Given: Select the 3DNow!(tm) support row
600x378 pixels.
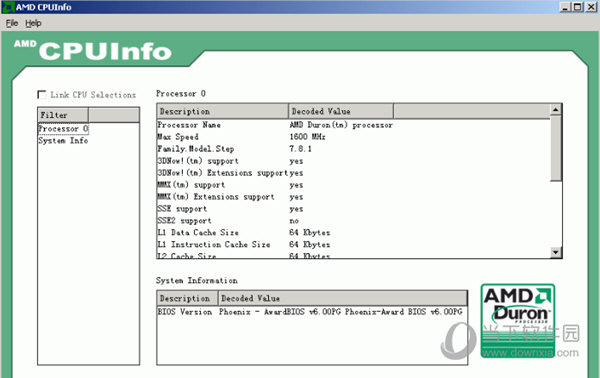Looking at the screenshot, I should (353, 161).
